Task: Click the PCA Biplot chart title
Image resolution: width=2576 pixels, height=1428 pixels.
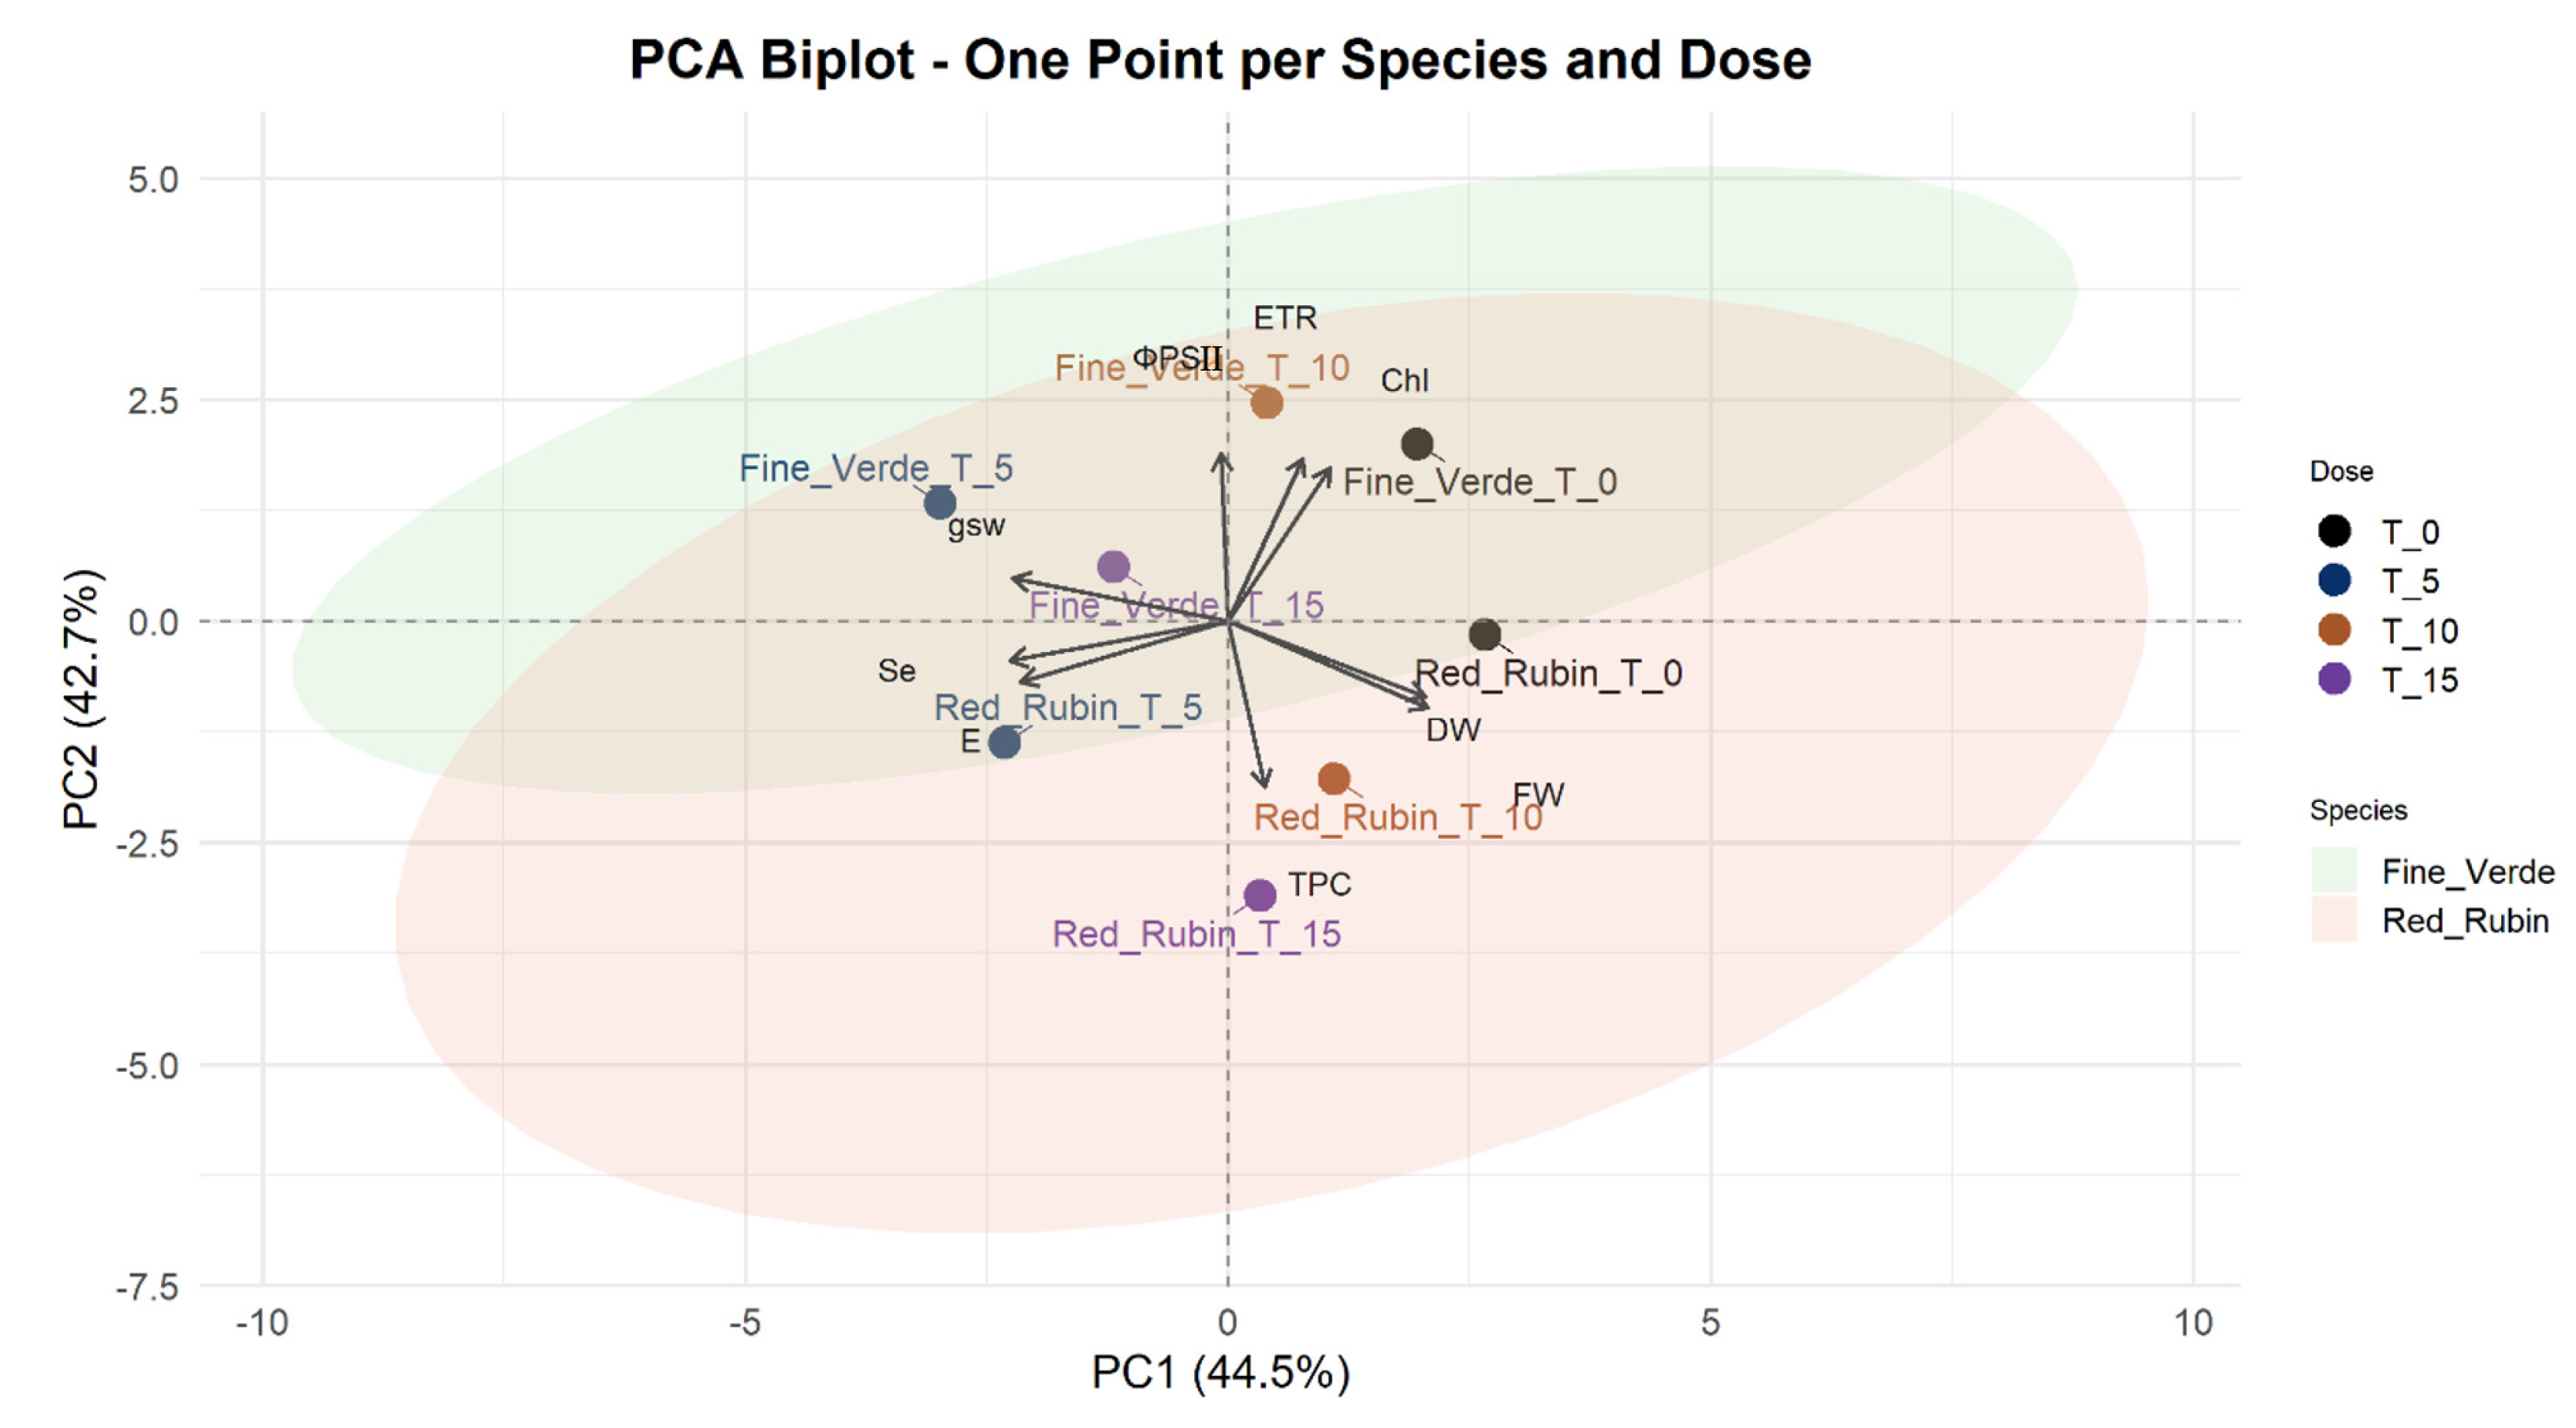Action: coord(1220,60)
